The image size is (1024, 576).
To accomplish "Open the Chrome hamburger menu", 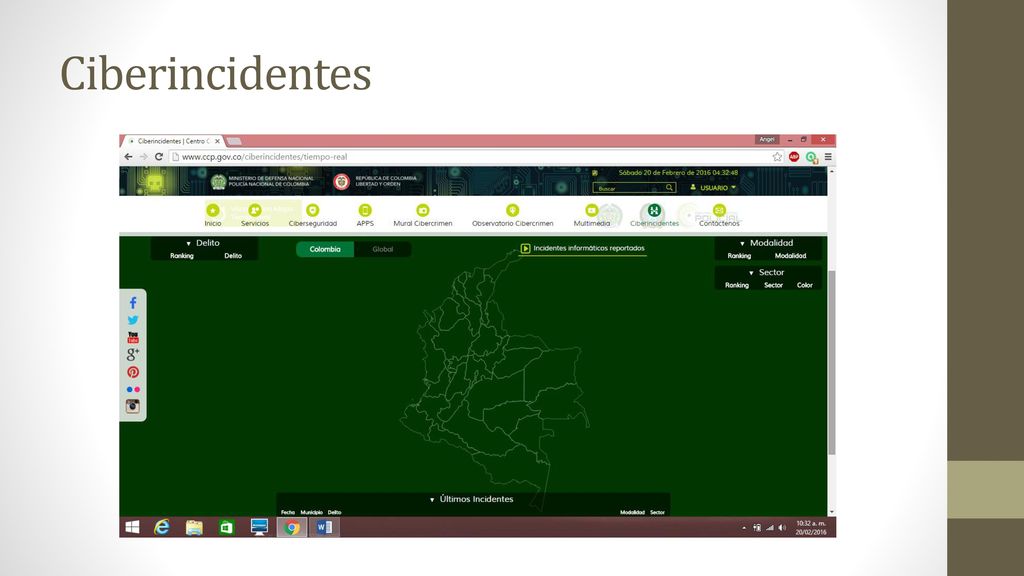I will (828, 157).
